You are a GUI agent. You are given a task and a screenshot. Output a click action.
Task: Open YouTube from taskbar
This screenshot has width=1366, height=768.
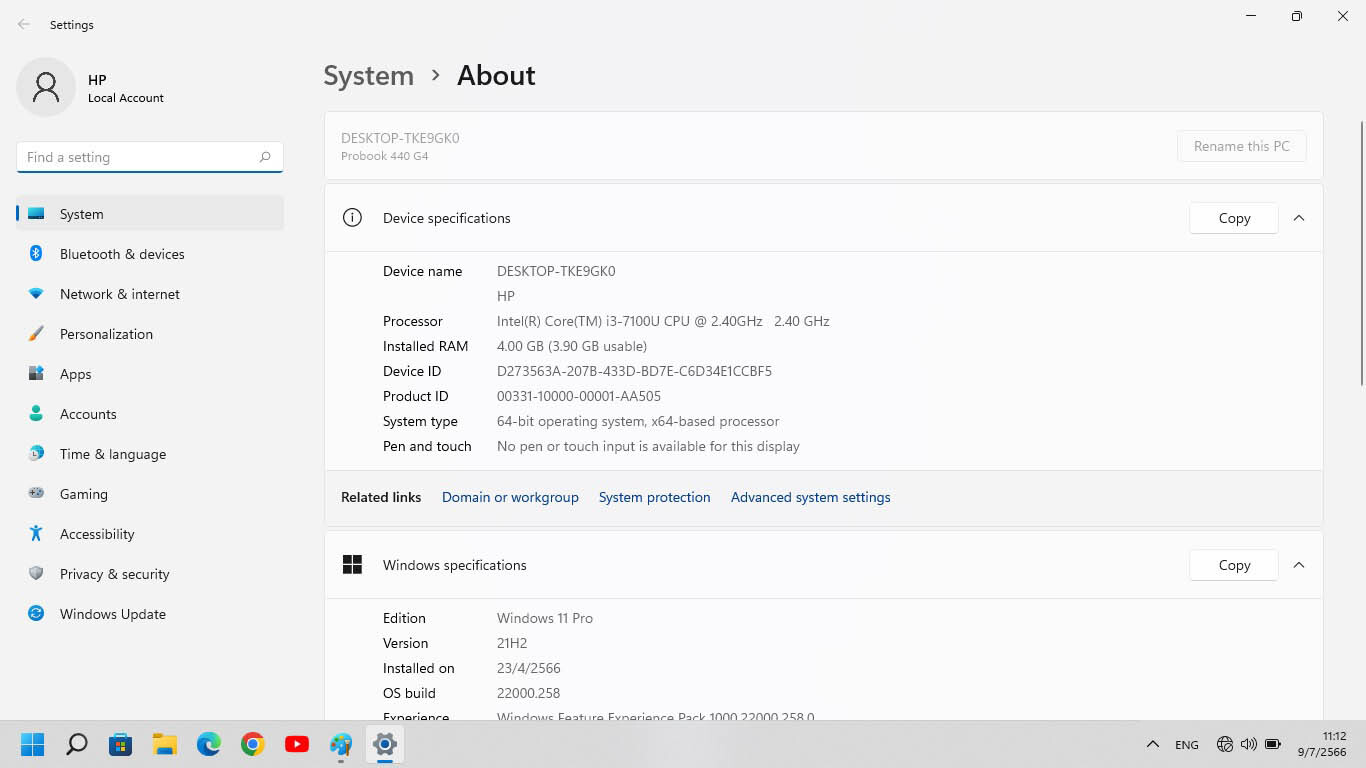pos(297,744)
